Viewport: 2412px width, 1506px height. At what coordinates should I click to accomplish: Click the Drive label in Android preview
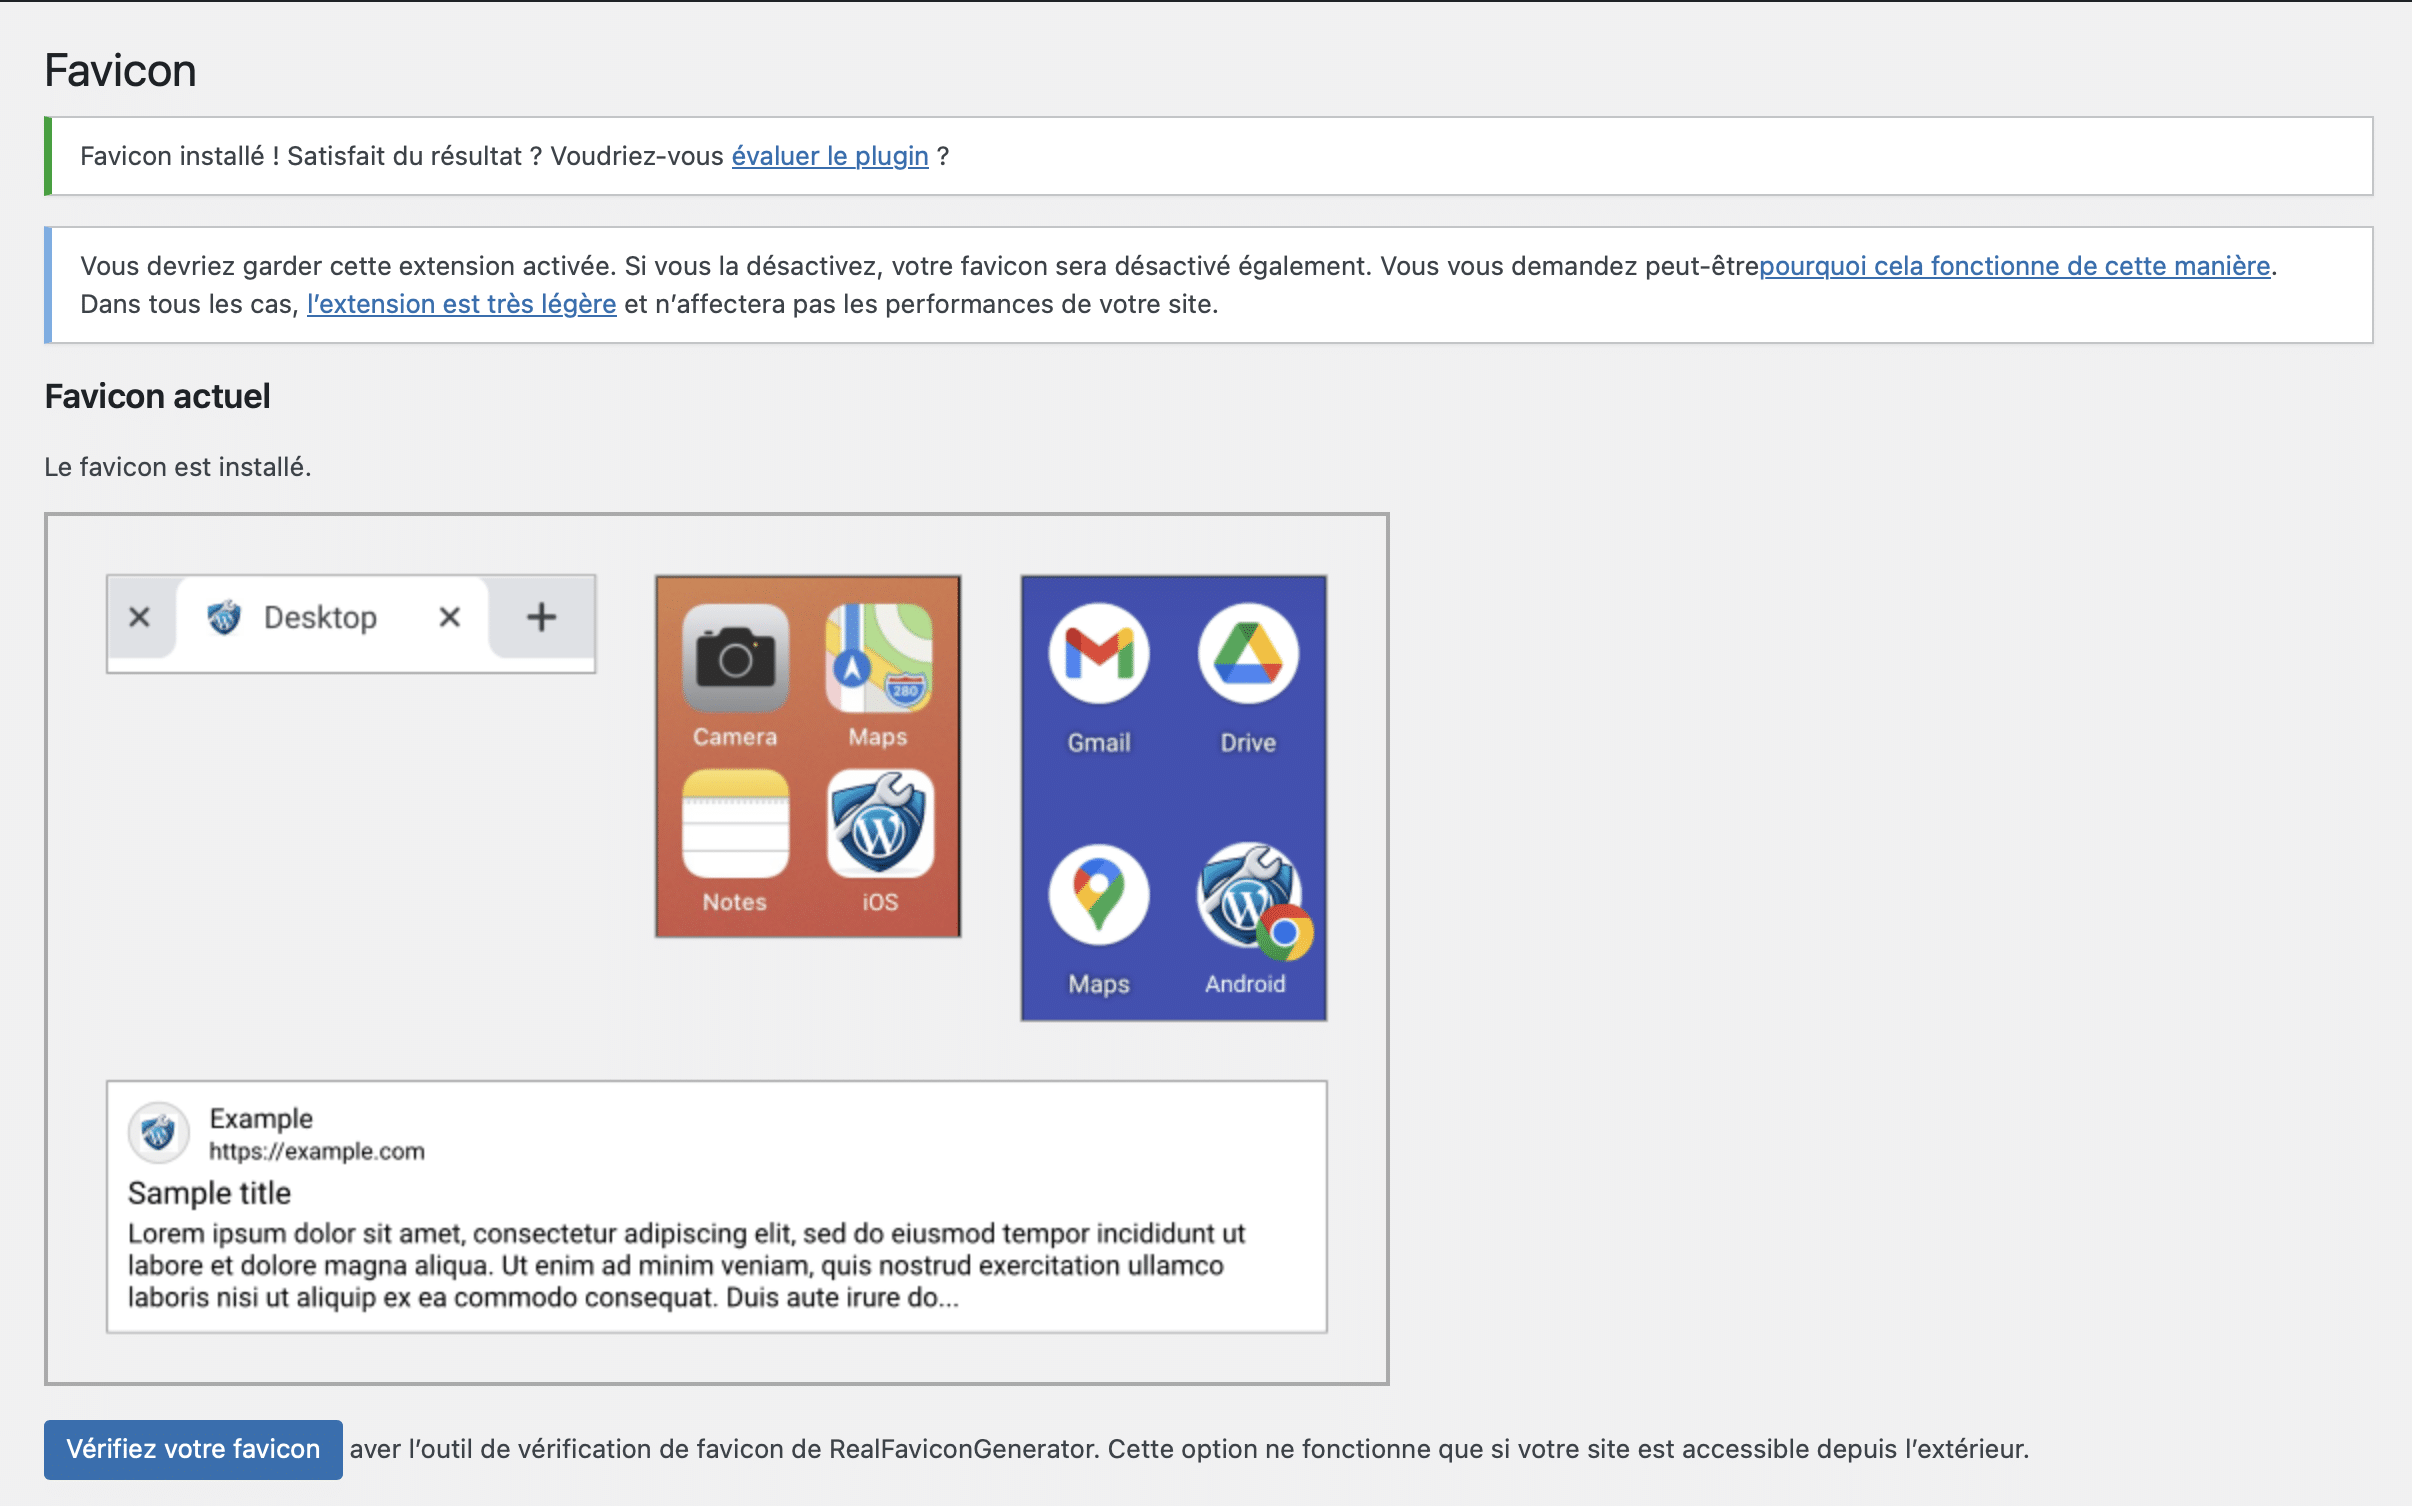1248,743
